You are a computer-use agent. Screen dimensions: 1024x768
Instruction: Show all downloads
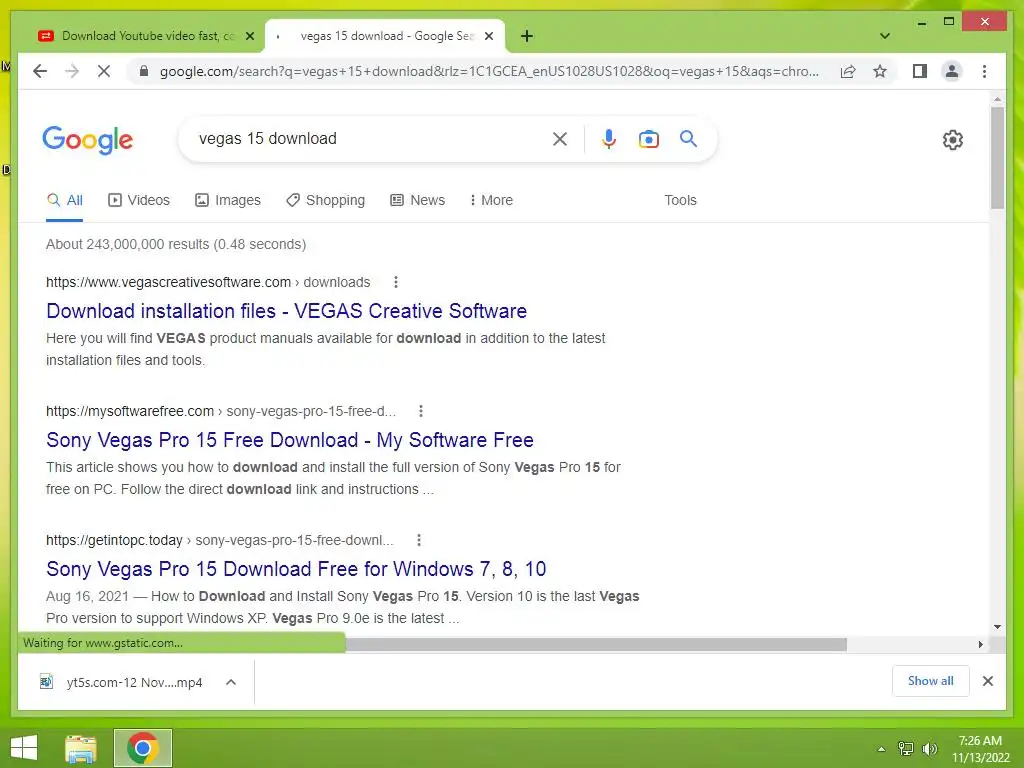tap(930, 681)
